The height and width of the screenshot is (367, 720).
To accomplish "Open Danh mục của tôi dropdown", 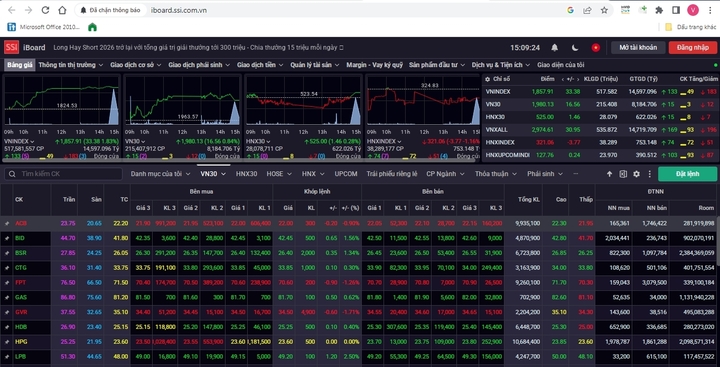I will (160, 174).
